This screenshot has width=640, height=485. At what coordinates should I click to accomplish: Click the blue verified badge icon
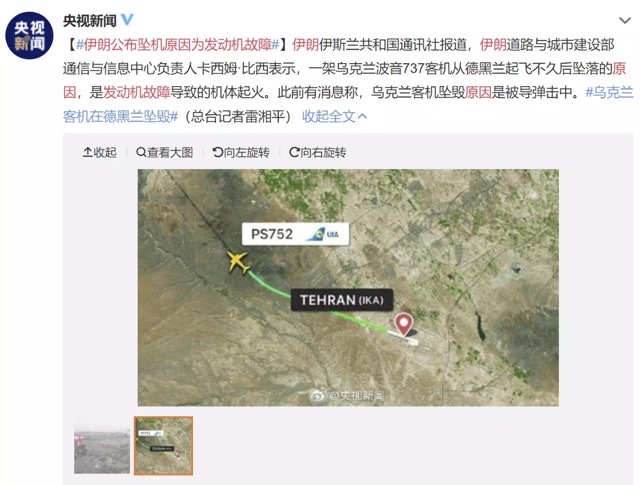tap(128, 20)
